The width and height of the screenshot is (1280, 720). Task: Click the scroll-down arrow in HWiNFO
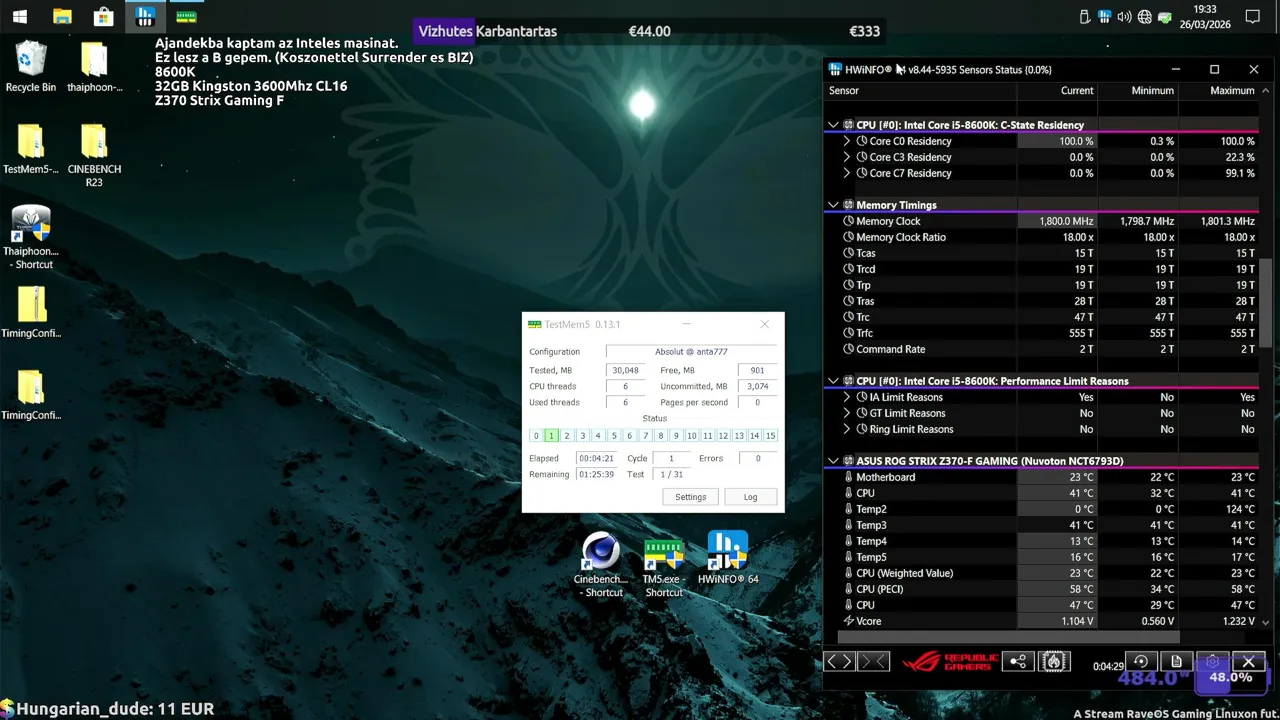tap(1265, 622)
